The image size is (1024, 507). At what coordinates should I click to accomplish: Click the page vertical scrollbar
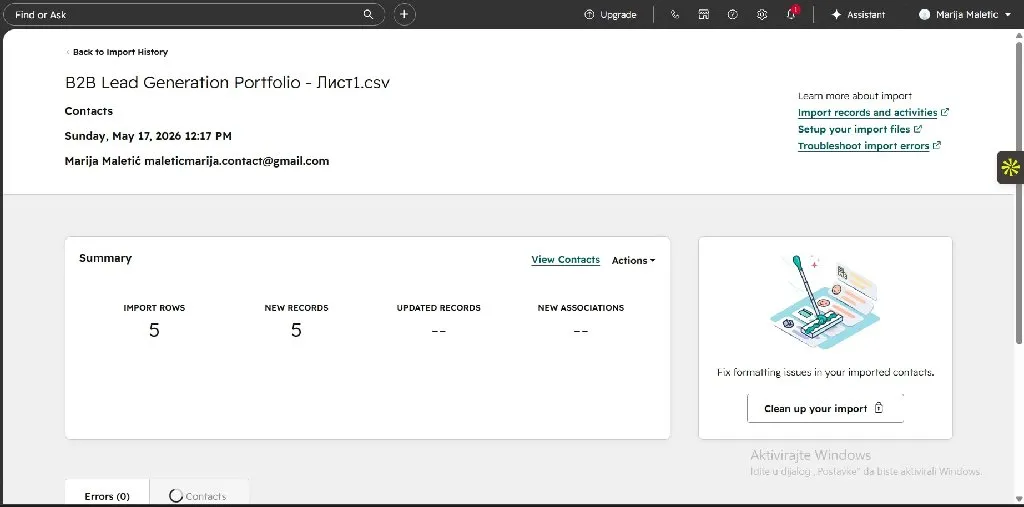pos(1019,191)
